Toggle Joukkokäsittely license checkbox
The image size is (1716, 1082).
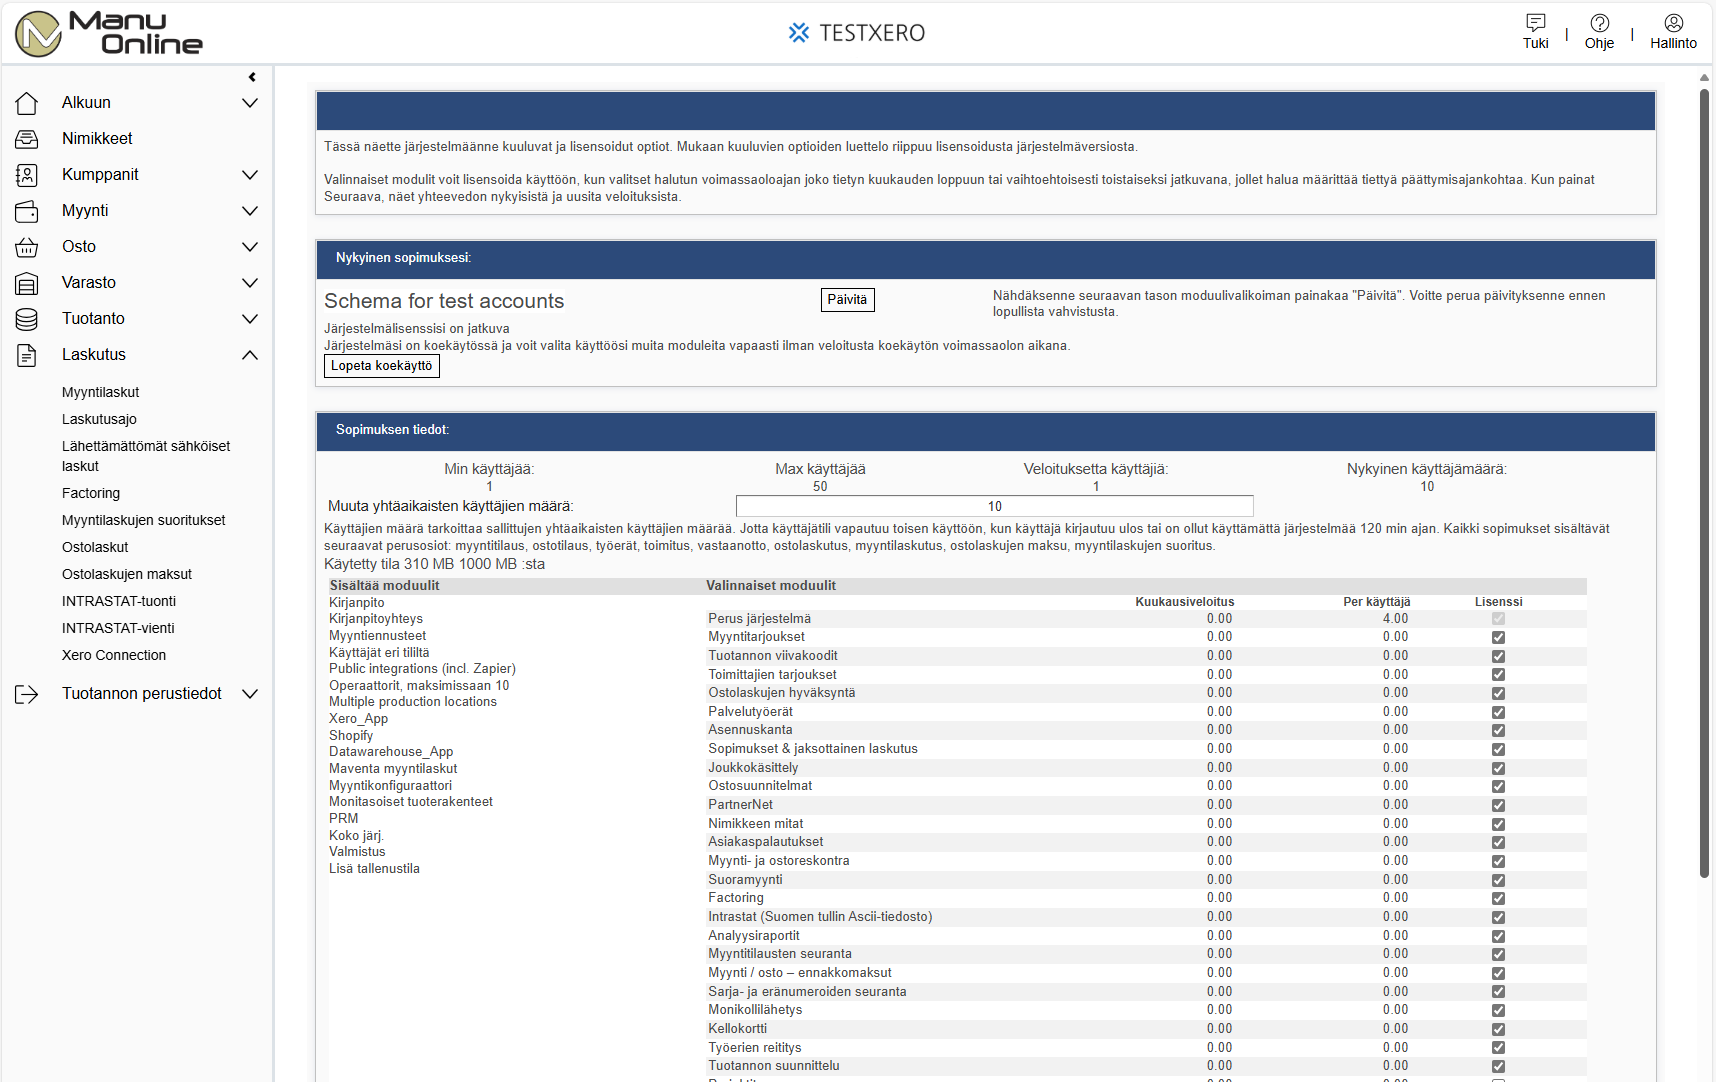1498,768
